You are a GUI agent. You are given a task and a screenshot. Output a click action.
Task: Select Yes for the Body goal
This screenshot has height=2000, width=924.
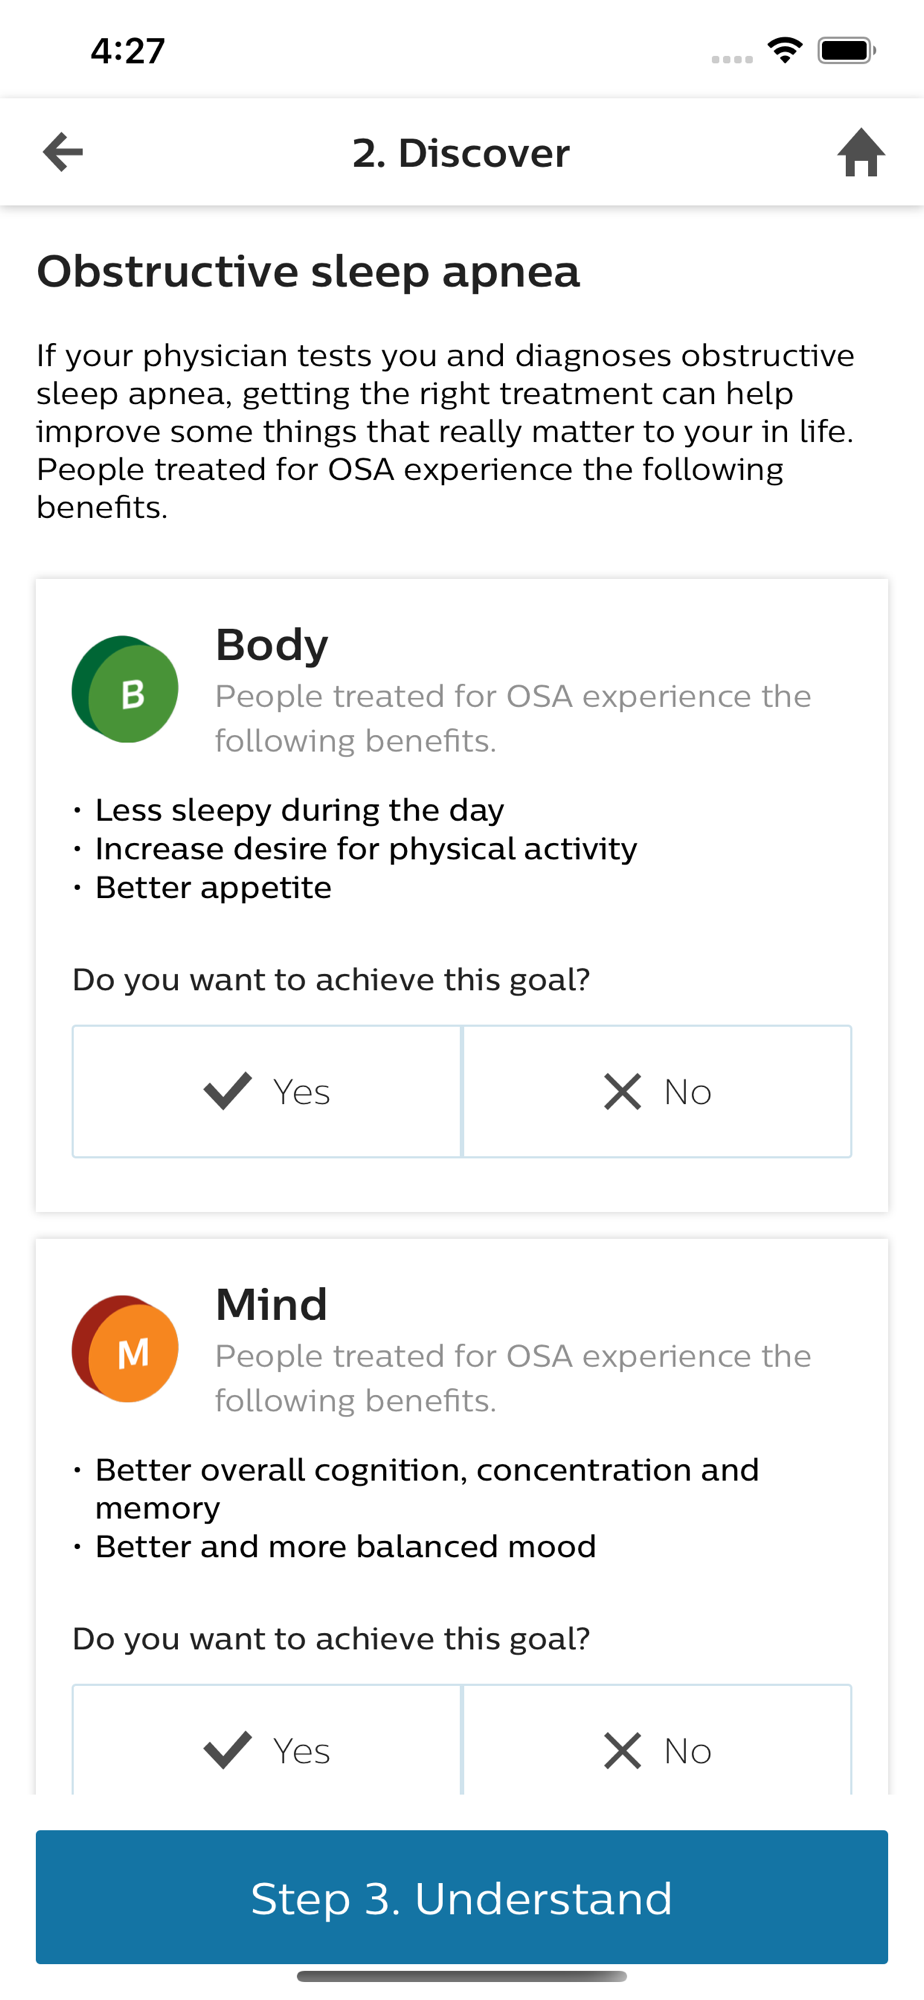coord(267,1091)
